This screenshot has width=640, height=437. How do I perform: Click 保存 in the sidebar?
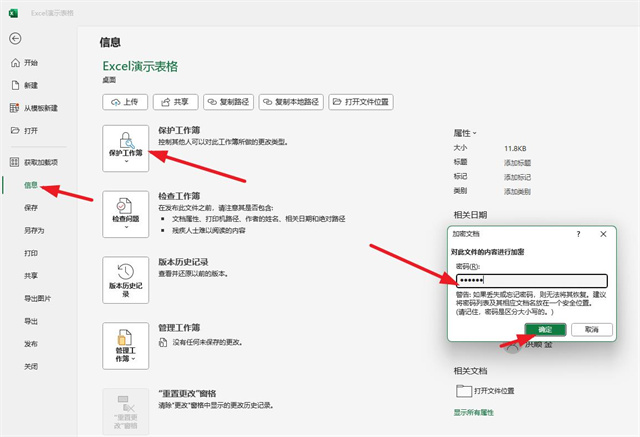coord(31,208)
